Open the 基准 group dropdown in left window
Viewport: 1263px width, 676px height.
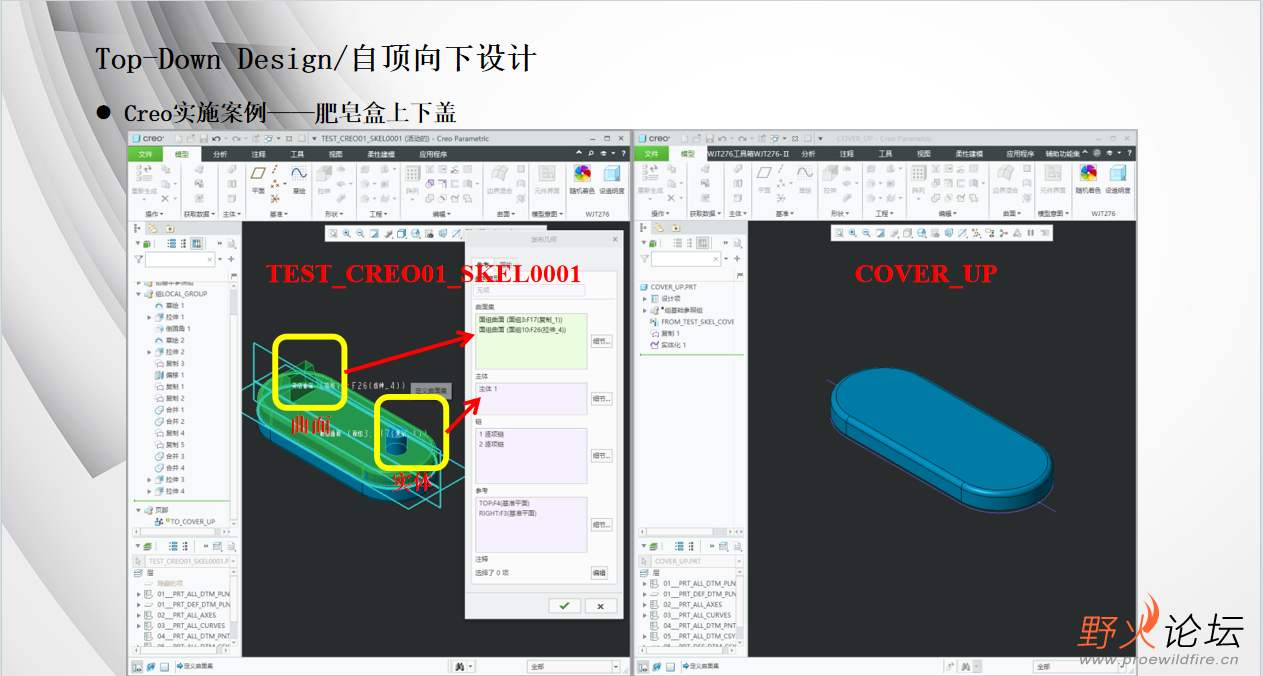pyautogui.click(x=278, y=213)
